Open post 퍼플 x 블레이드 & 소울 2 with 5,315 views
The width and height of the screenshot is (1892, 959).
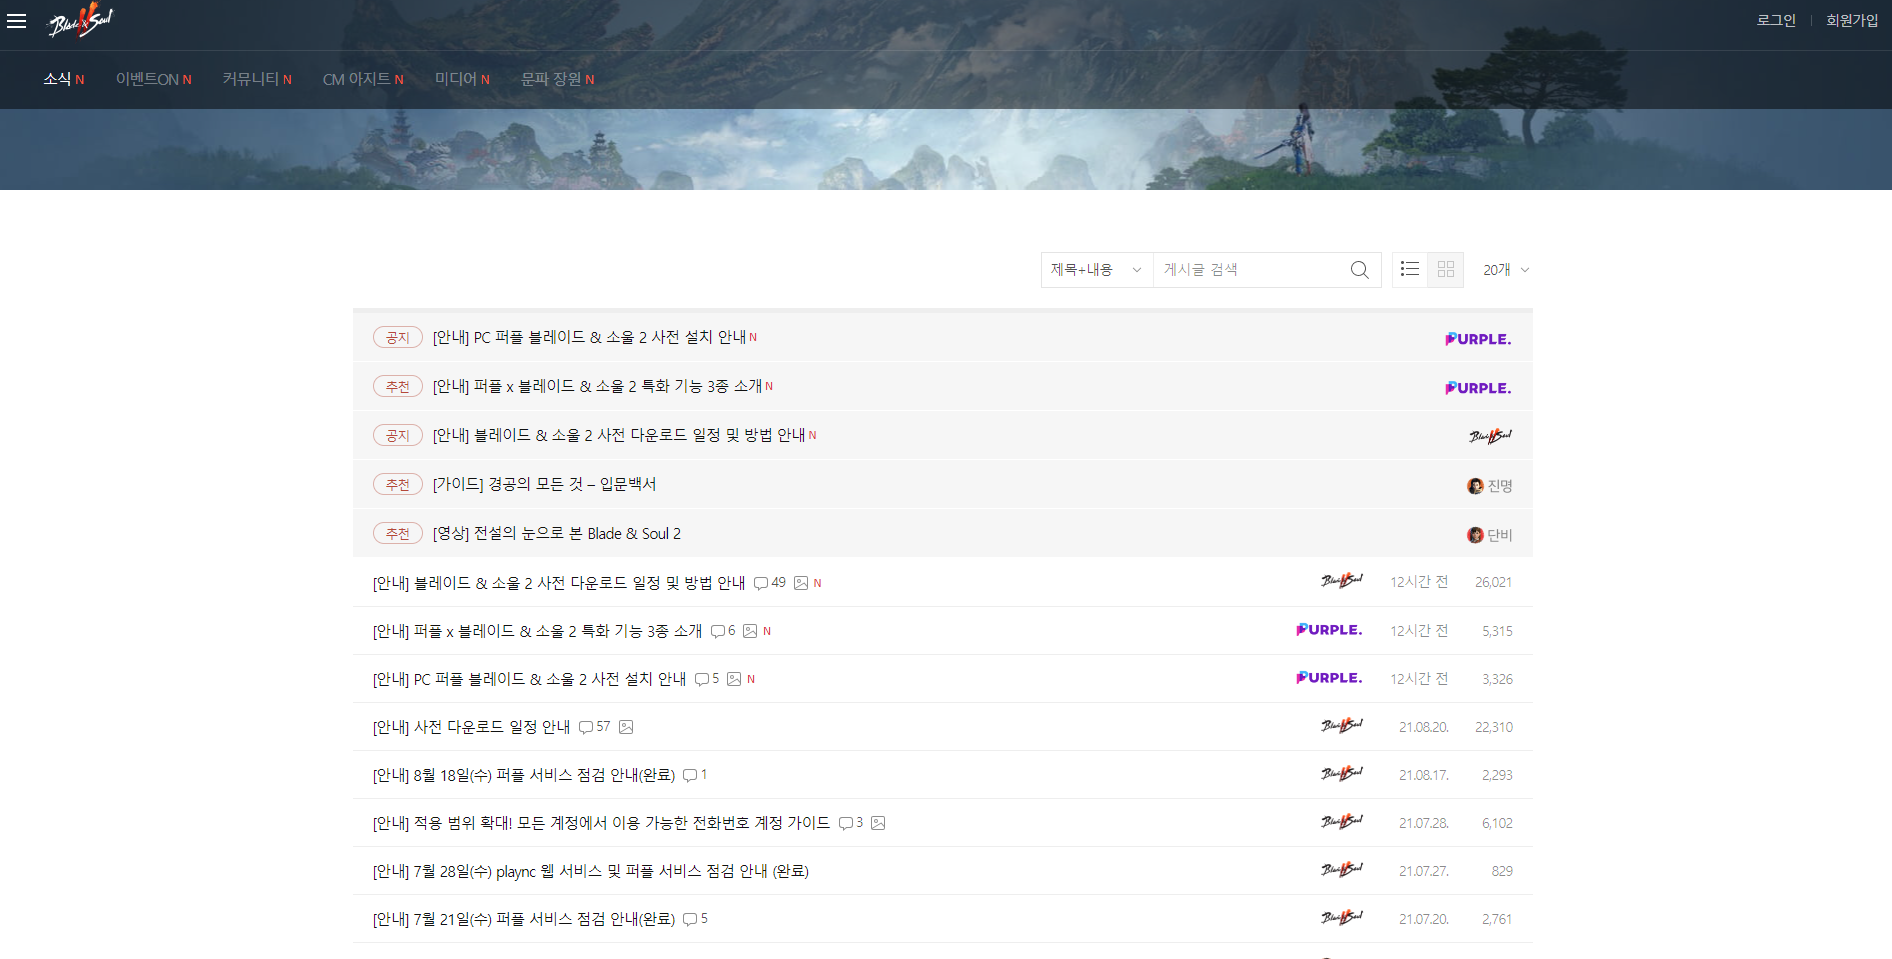[537, 631]
